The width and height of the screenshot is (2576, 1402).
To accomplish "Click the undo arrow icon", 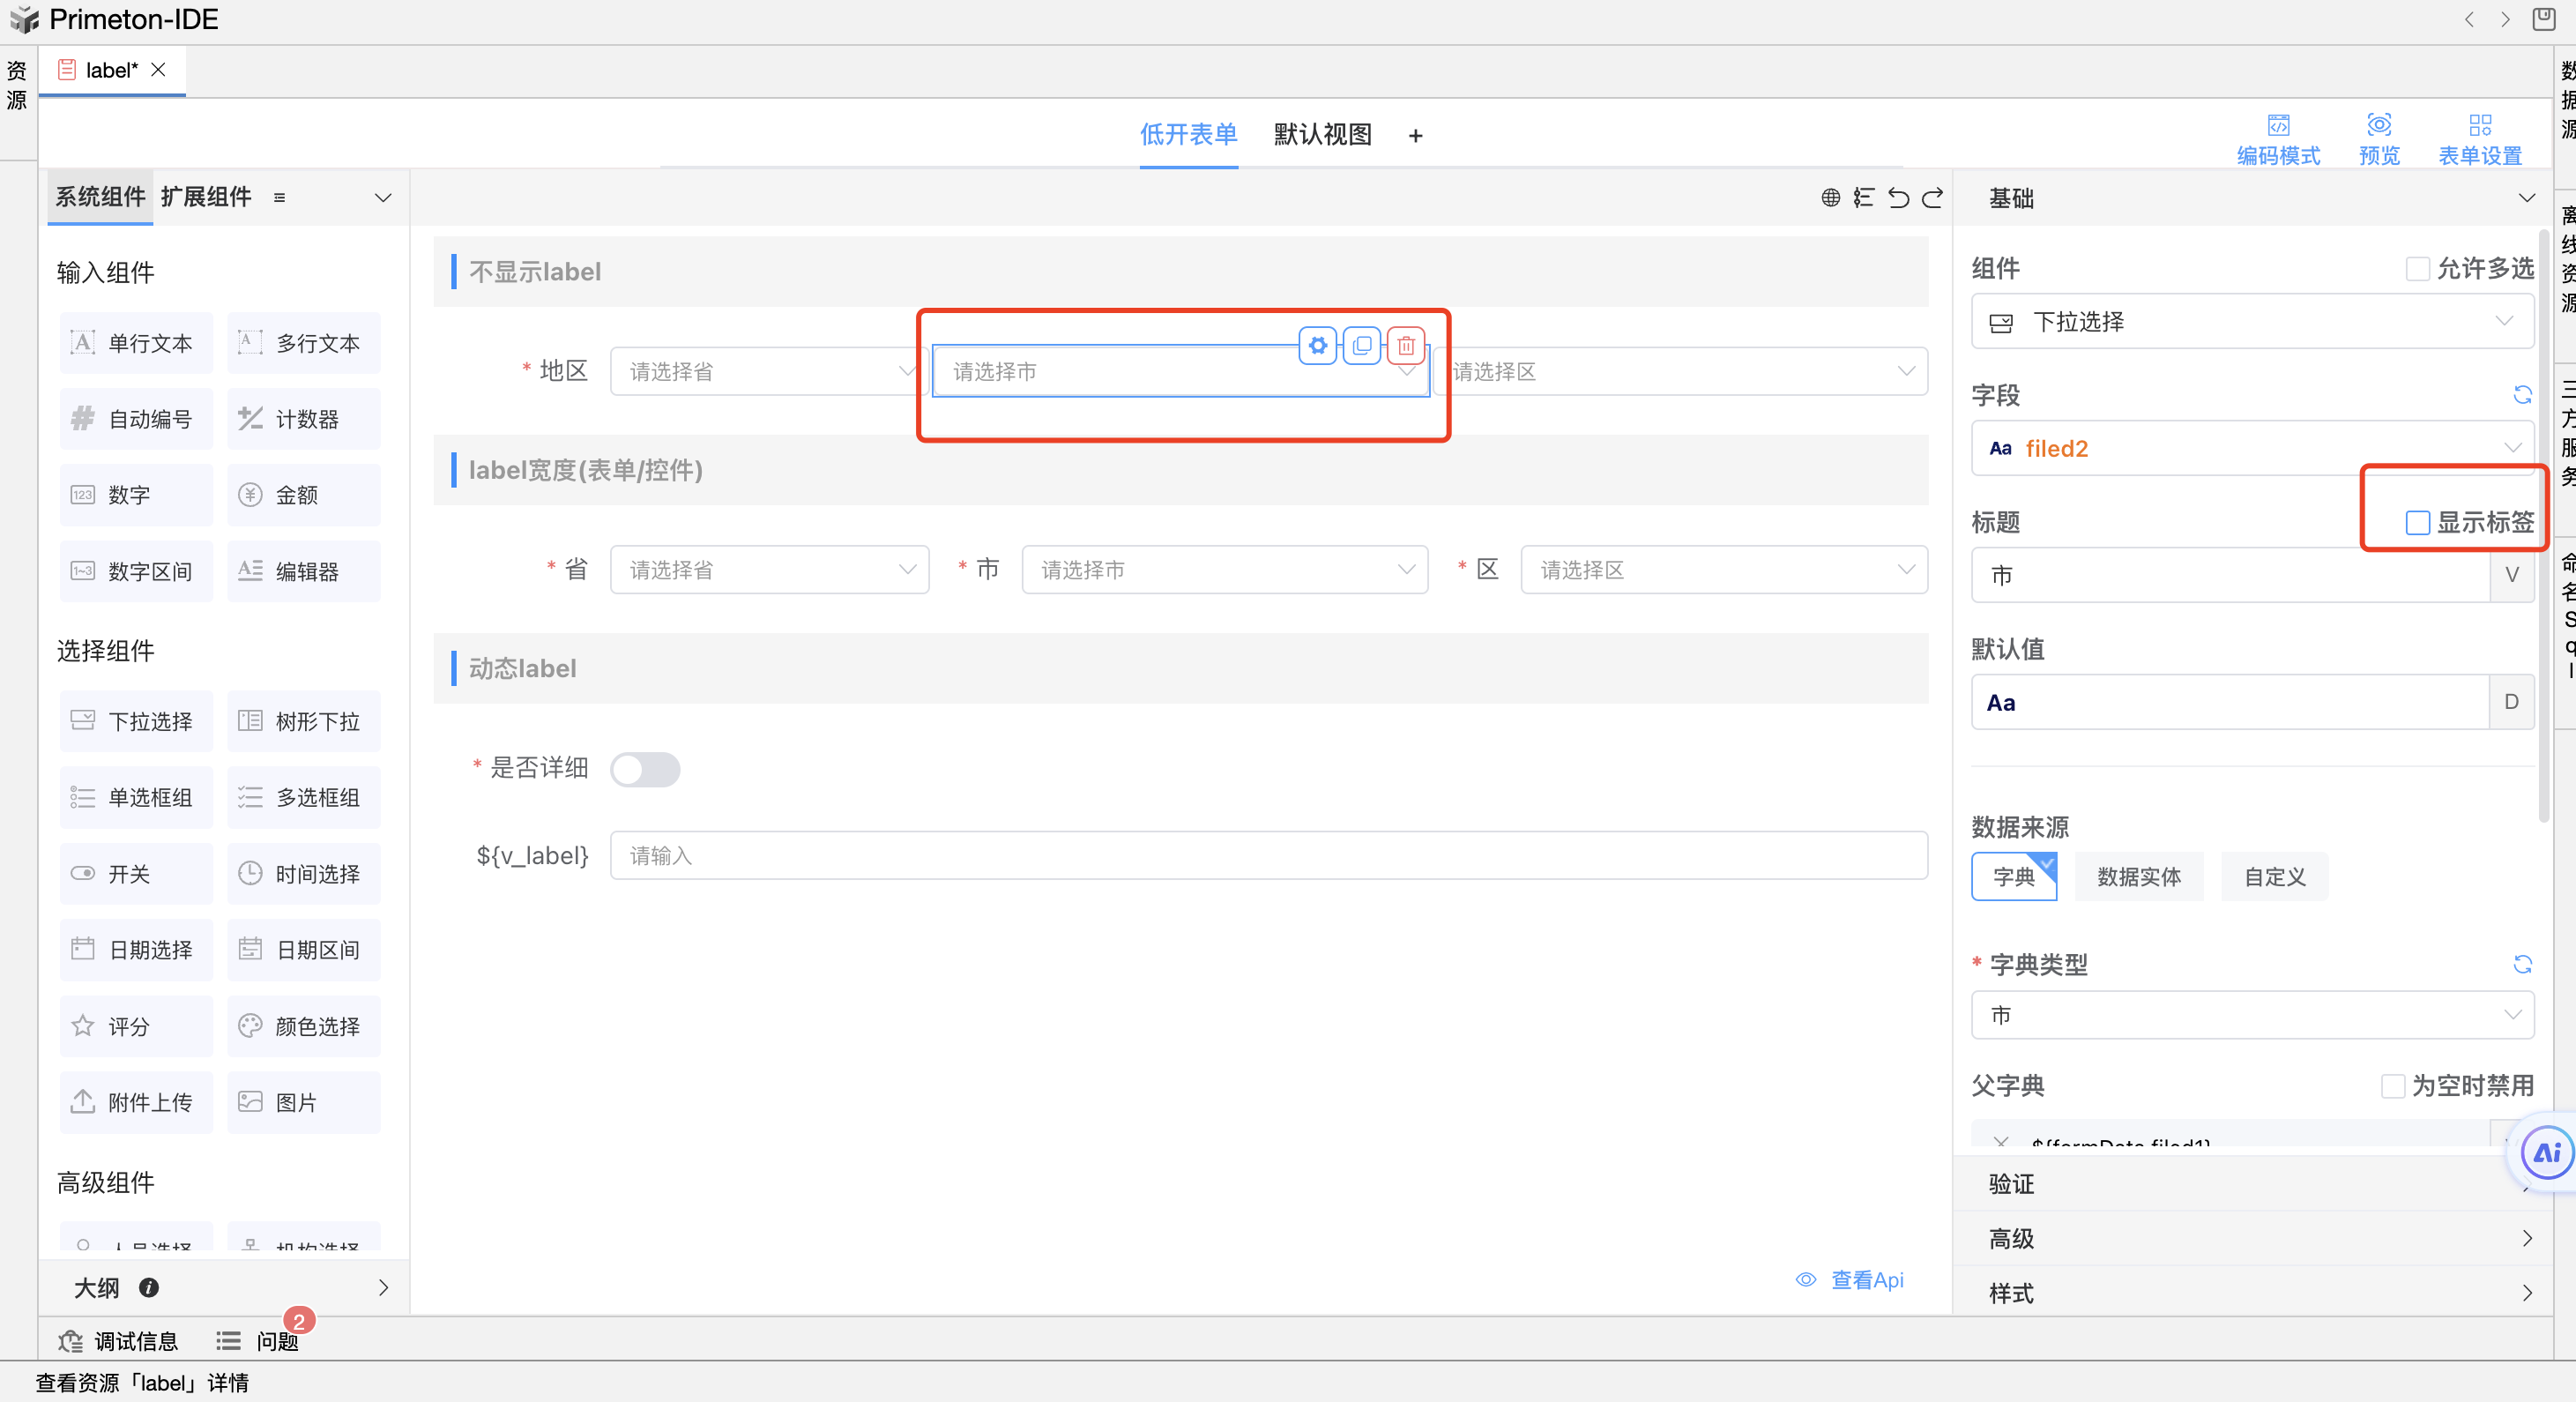I will [1897, 198].
